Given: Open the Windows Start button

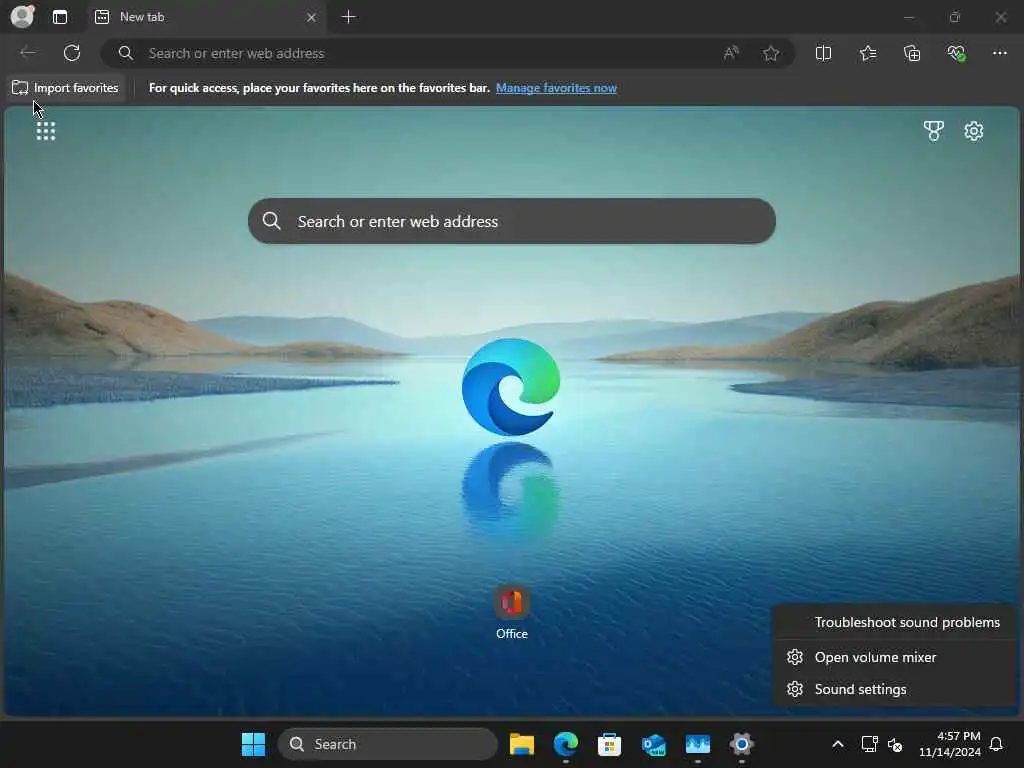Looking at the screenshot, I should (253, 744).
